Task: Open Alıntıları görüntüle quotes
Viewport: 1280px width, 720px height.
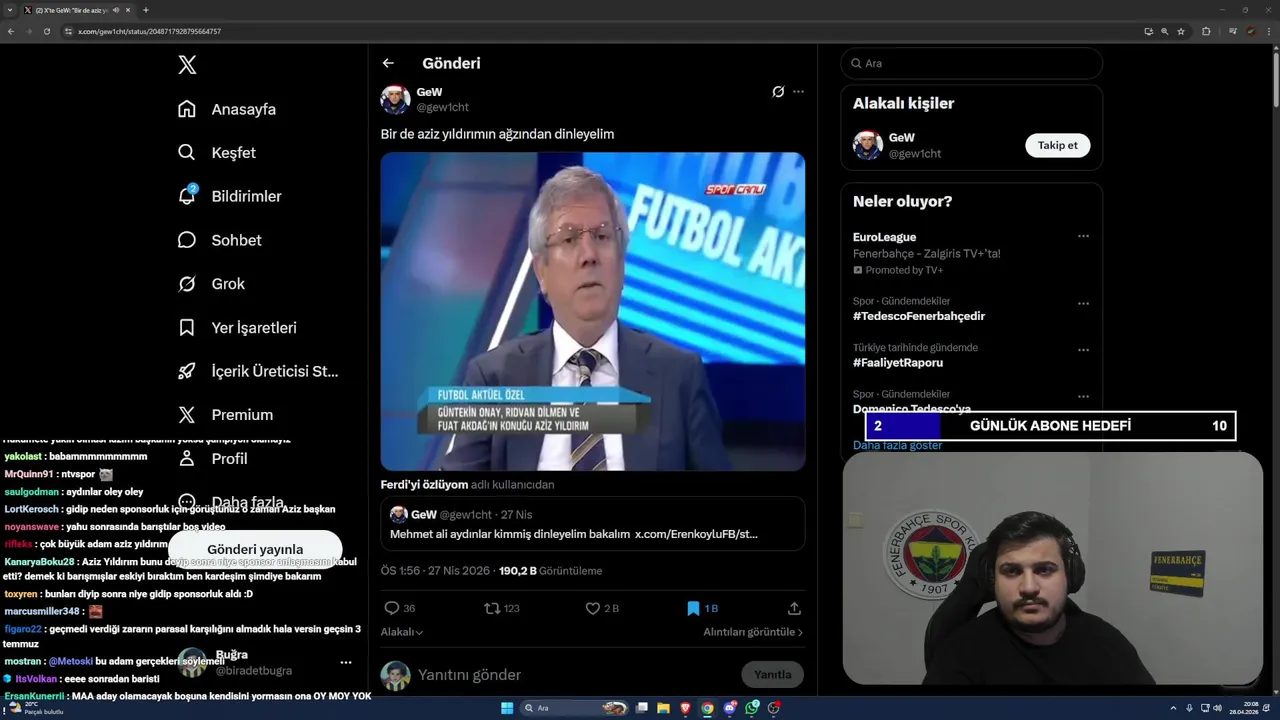Action: 753,632
